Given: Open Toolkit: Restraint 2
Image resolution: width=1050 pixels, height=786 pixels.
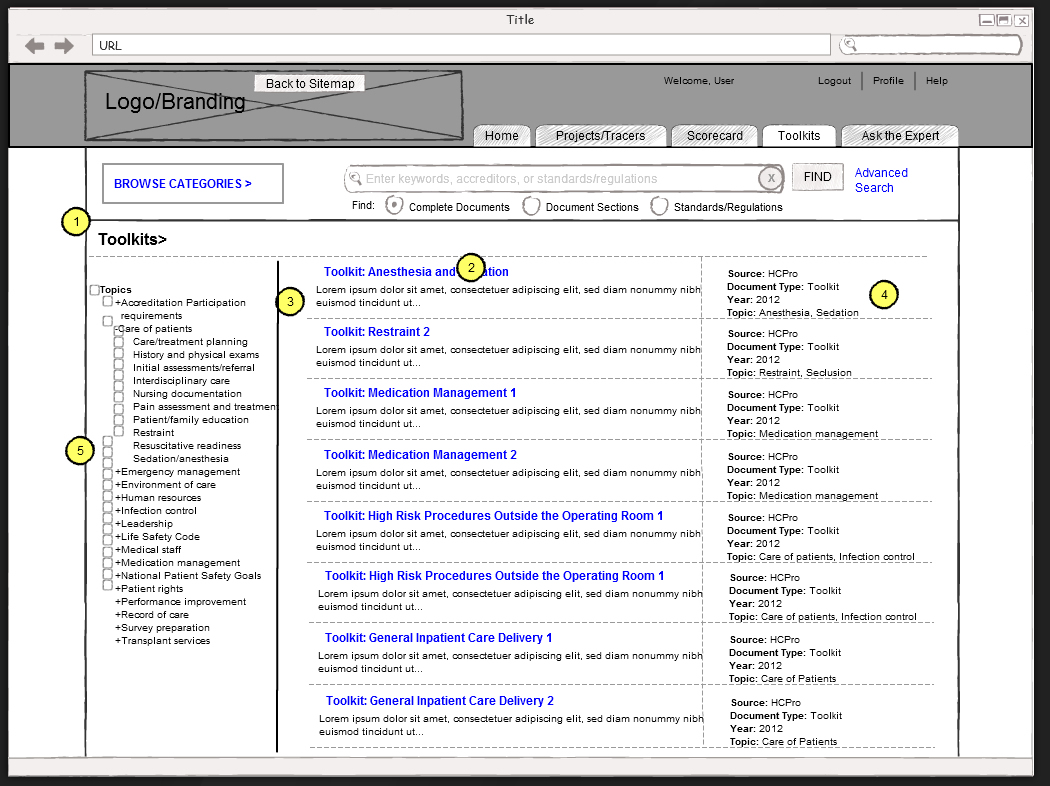Looking at the screenshot, I should click(x=377, y=332).
